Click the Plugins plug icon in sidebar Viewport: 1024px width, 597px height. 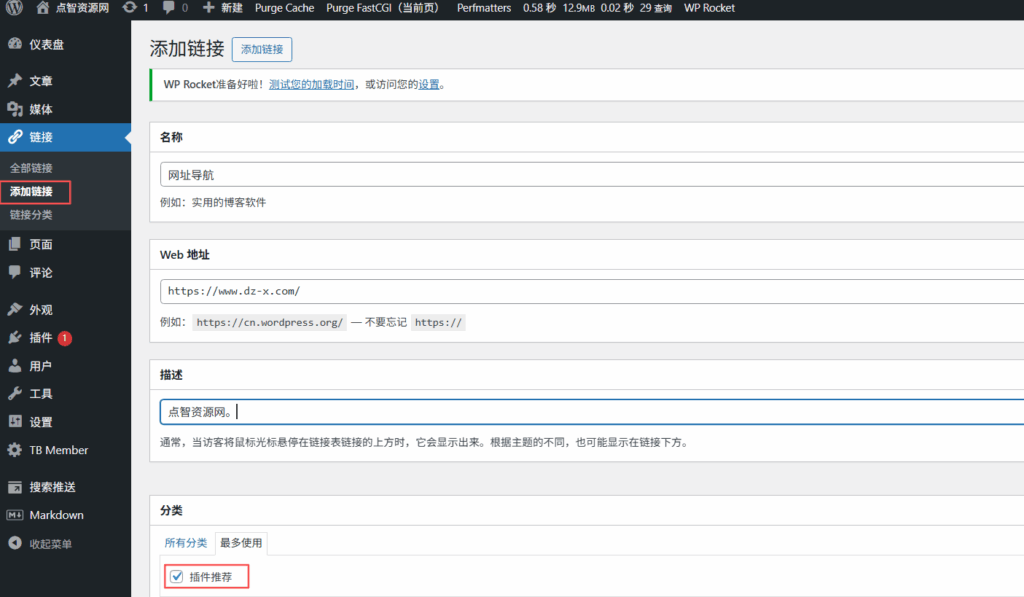tap(14, 338)
